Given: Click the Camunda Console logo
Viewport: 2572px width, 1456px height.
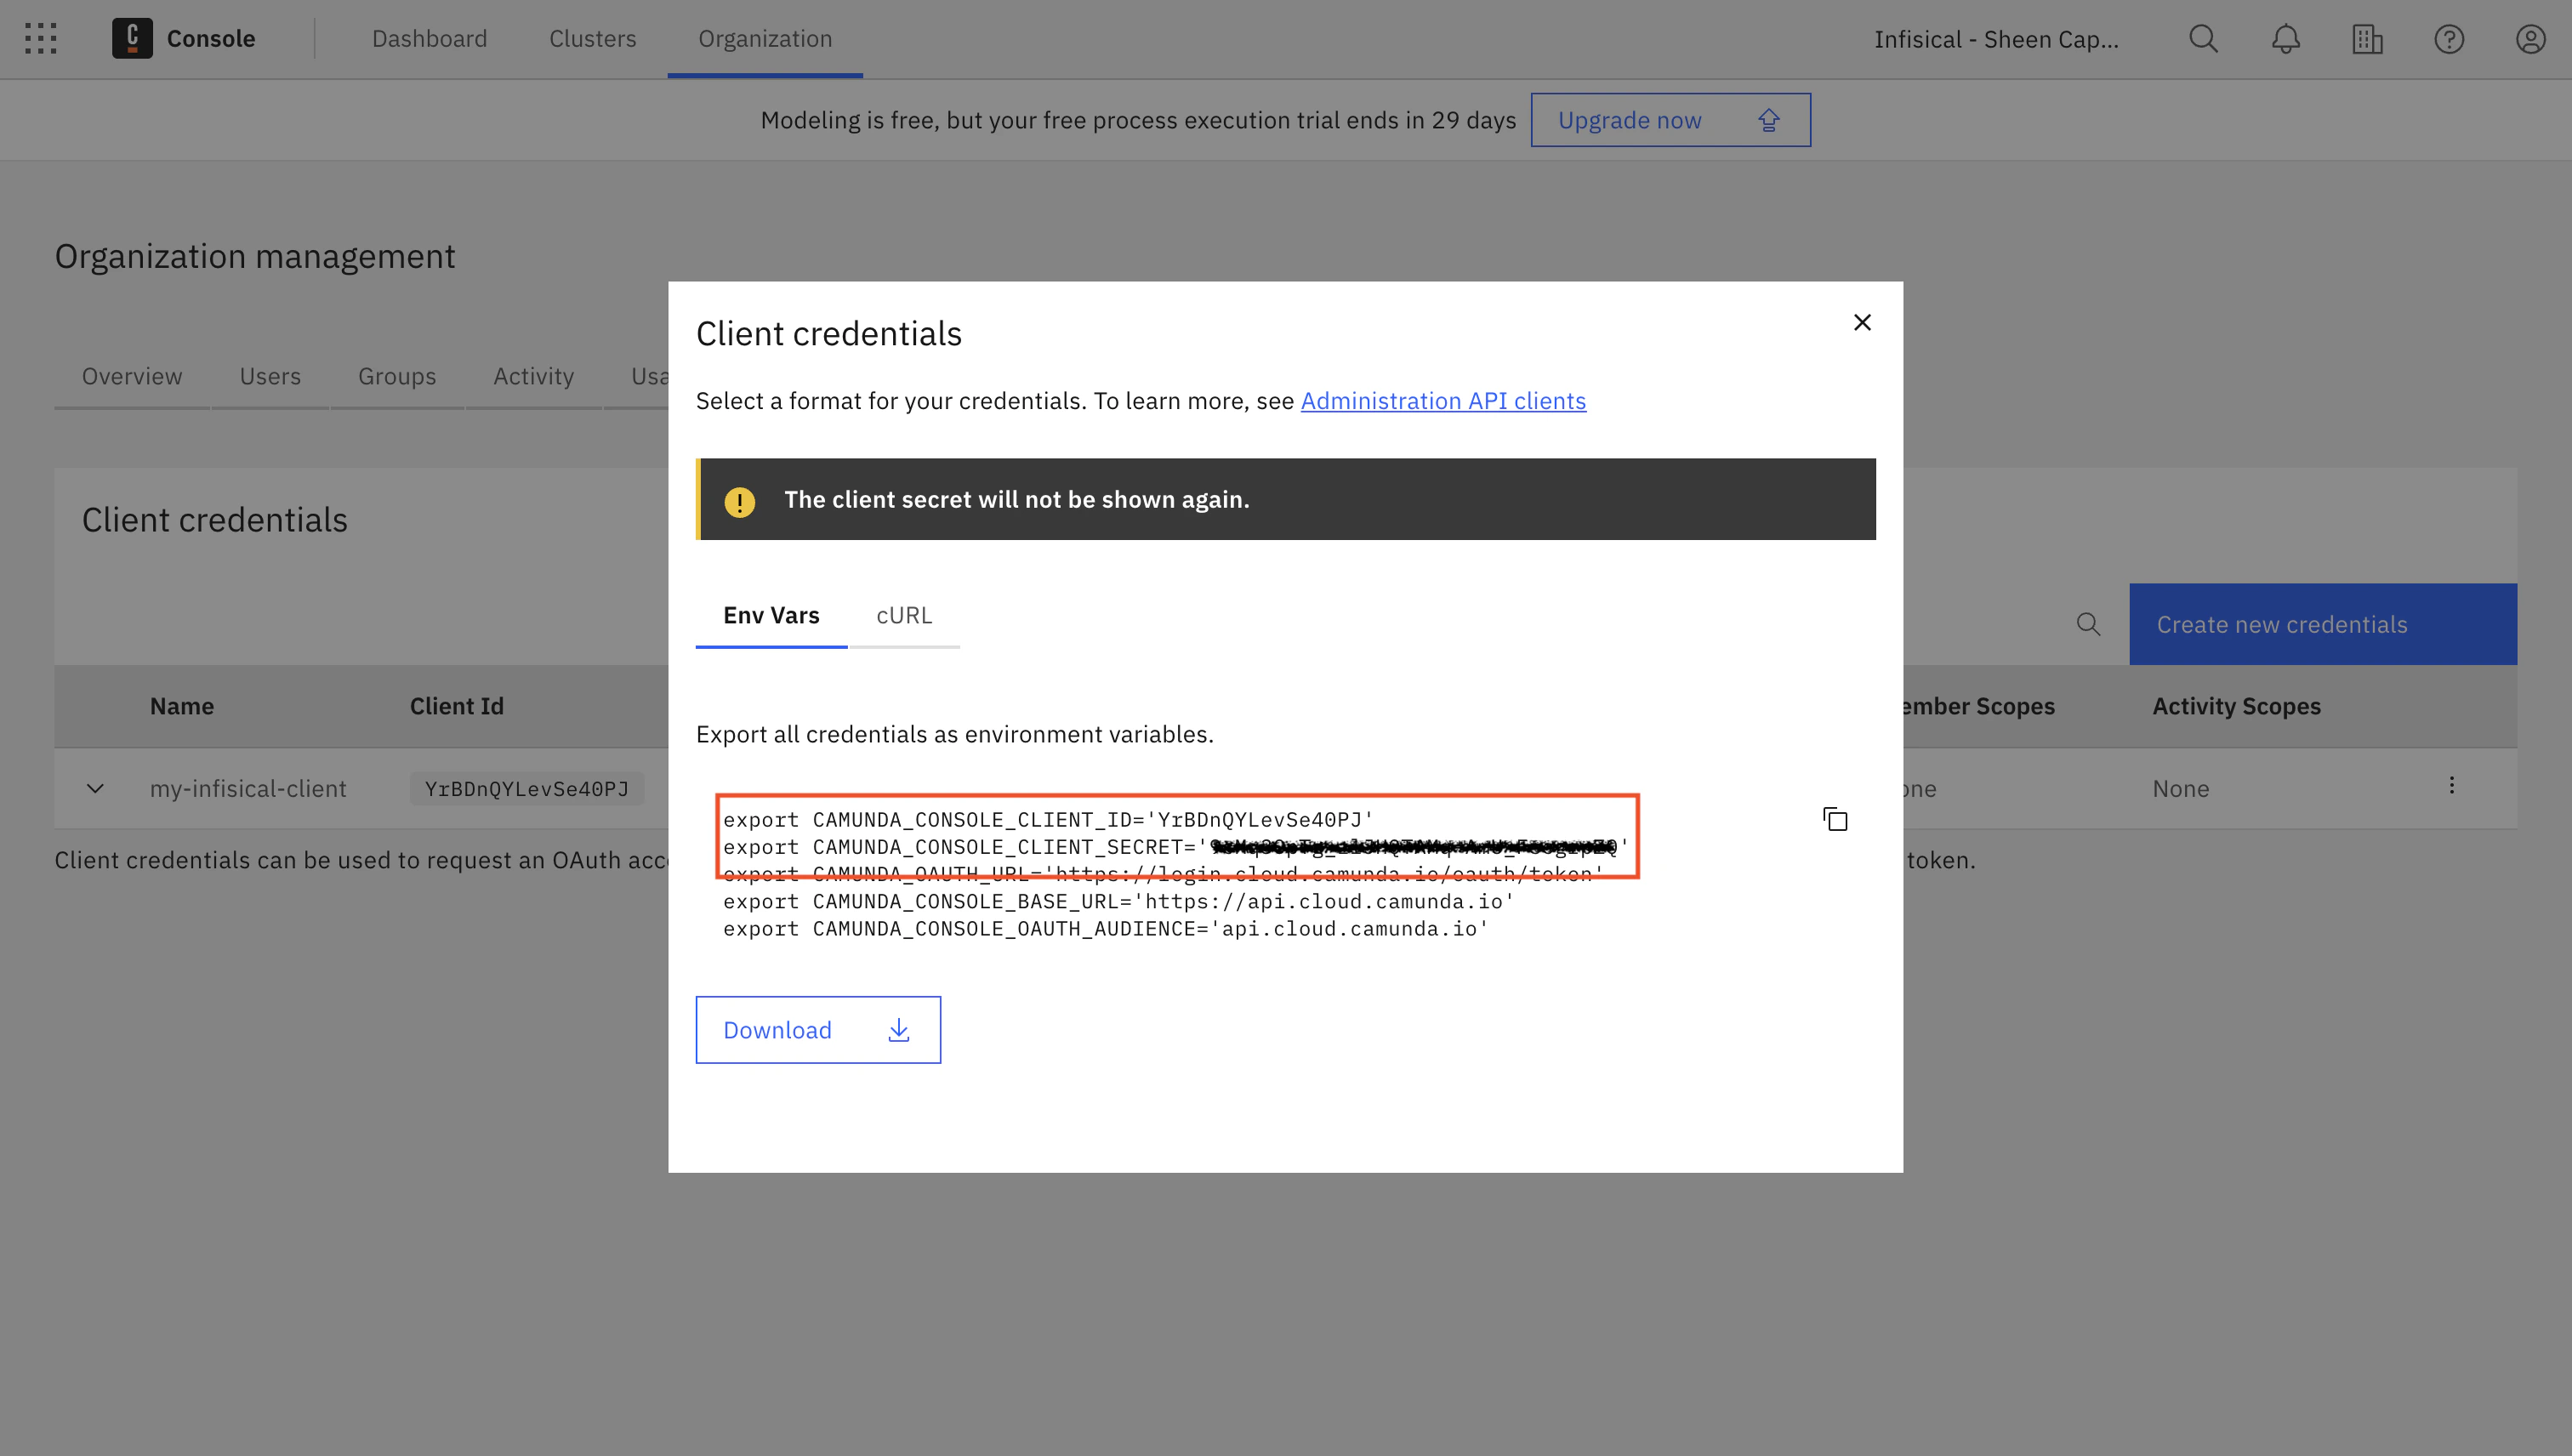Looking at the screenshot, I should coord(132,39).
